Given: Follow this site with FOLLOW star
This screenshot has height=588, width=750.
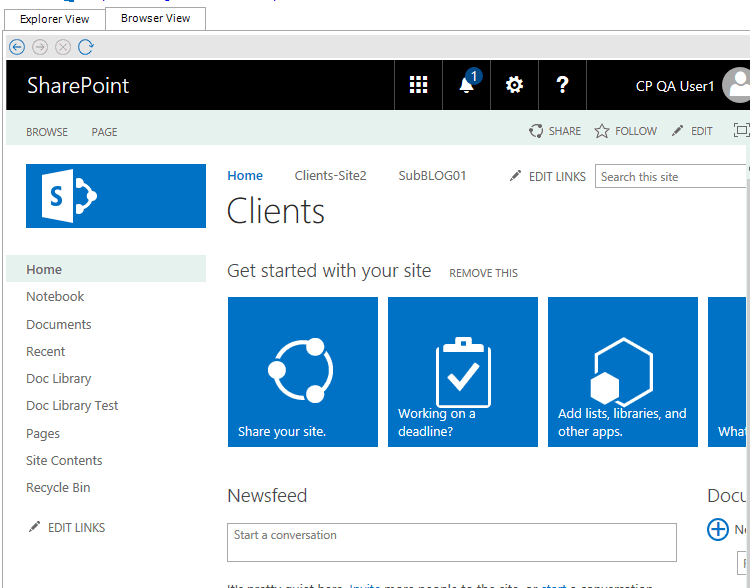Looking at the screenshot, I should pyautogui.click(x=626, y=131).
